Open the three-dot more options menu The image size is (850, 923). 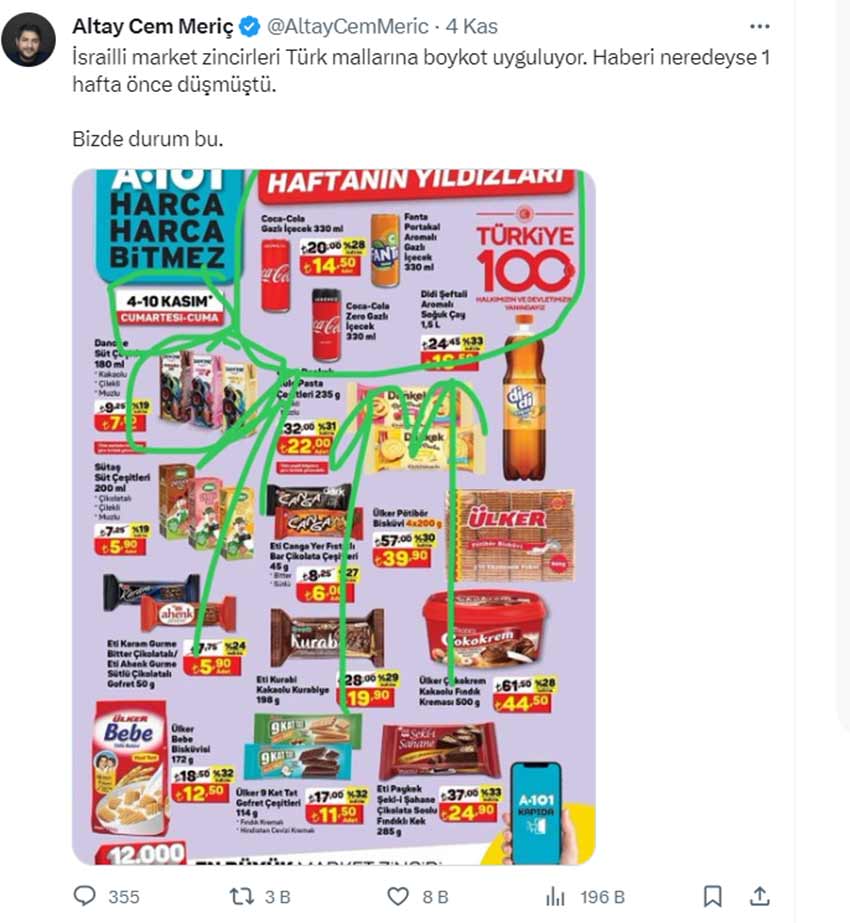tap(759, 26)
